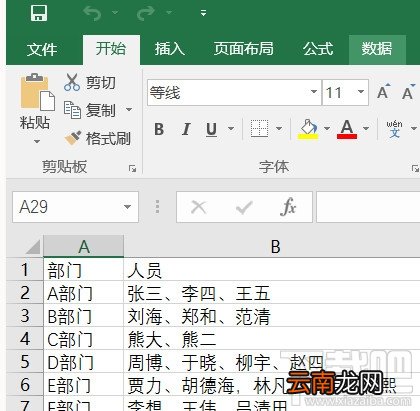Image resolution: width=420 pixels, height=411 pixels.
Task: Open the font size dropdown arrow
Action: tap(361, 92)
